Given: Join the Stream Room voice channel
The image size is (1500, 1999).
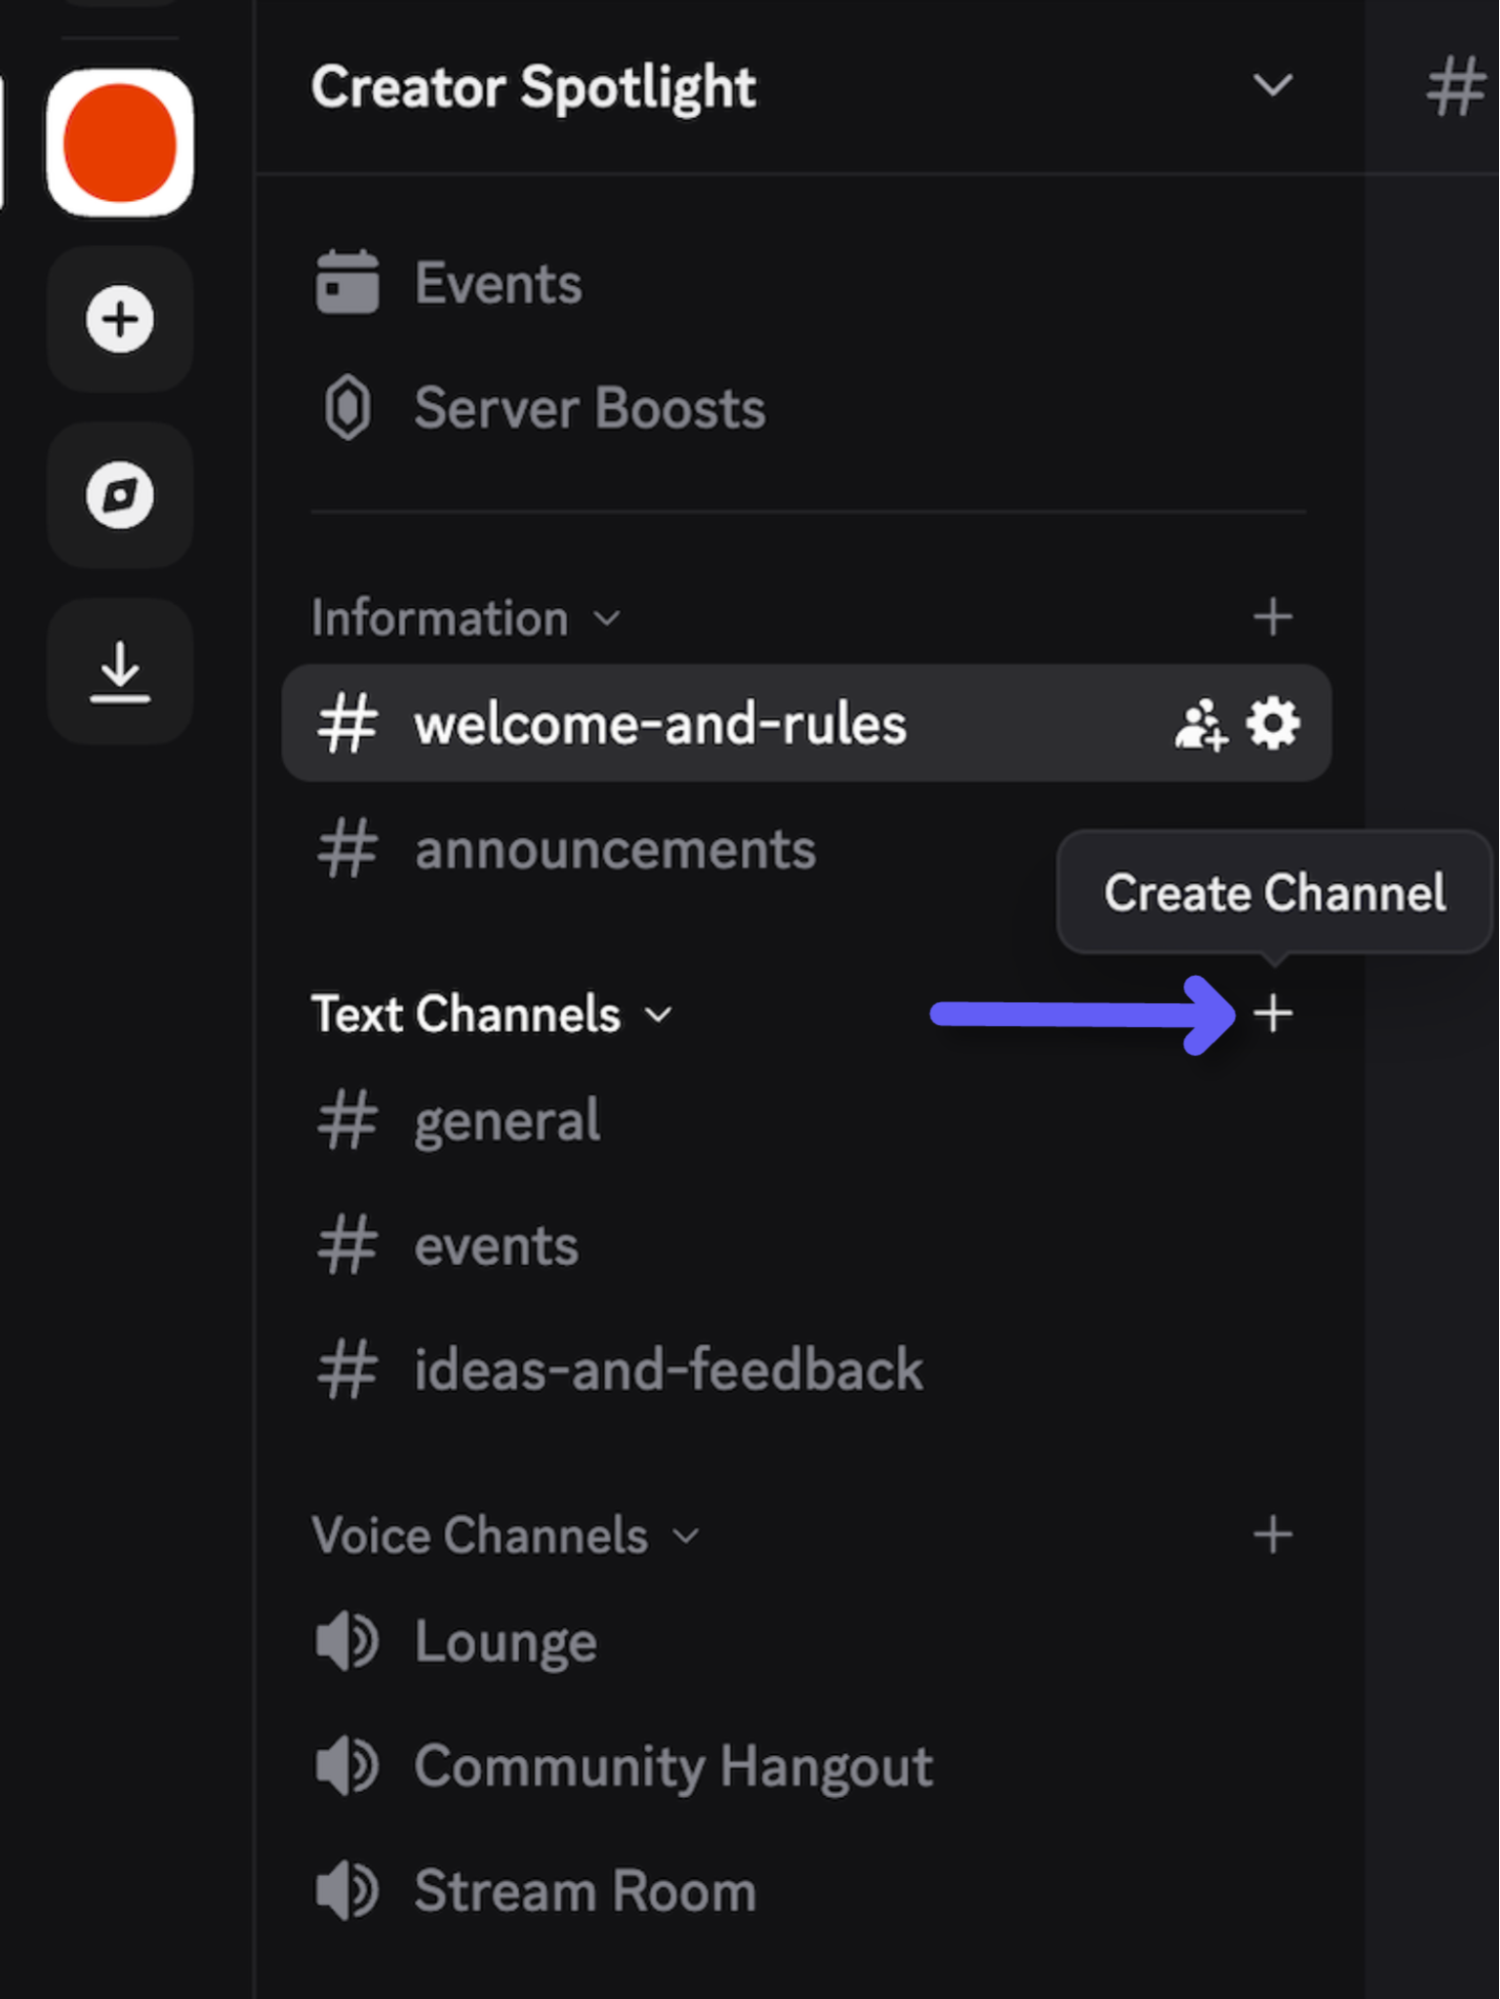Looking at the screenshot, I should point(585,1891).
